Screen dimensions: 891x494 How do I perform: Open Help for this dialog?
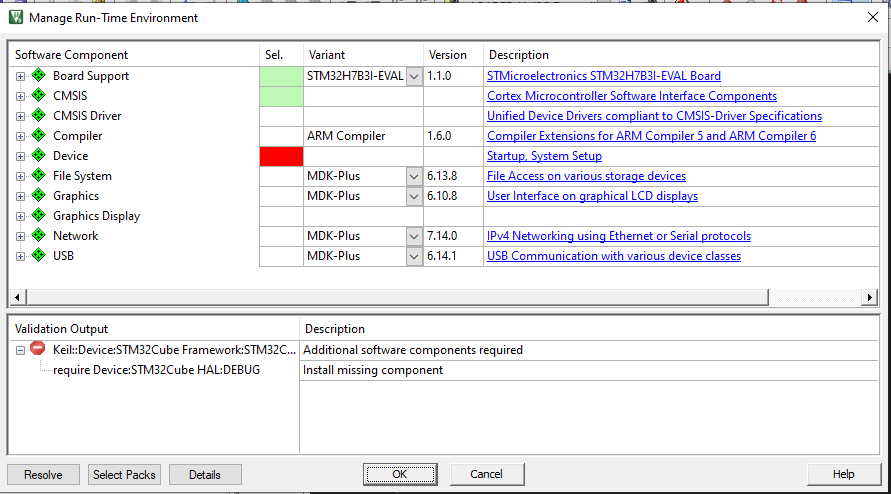point(843,474)
